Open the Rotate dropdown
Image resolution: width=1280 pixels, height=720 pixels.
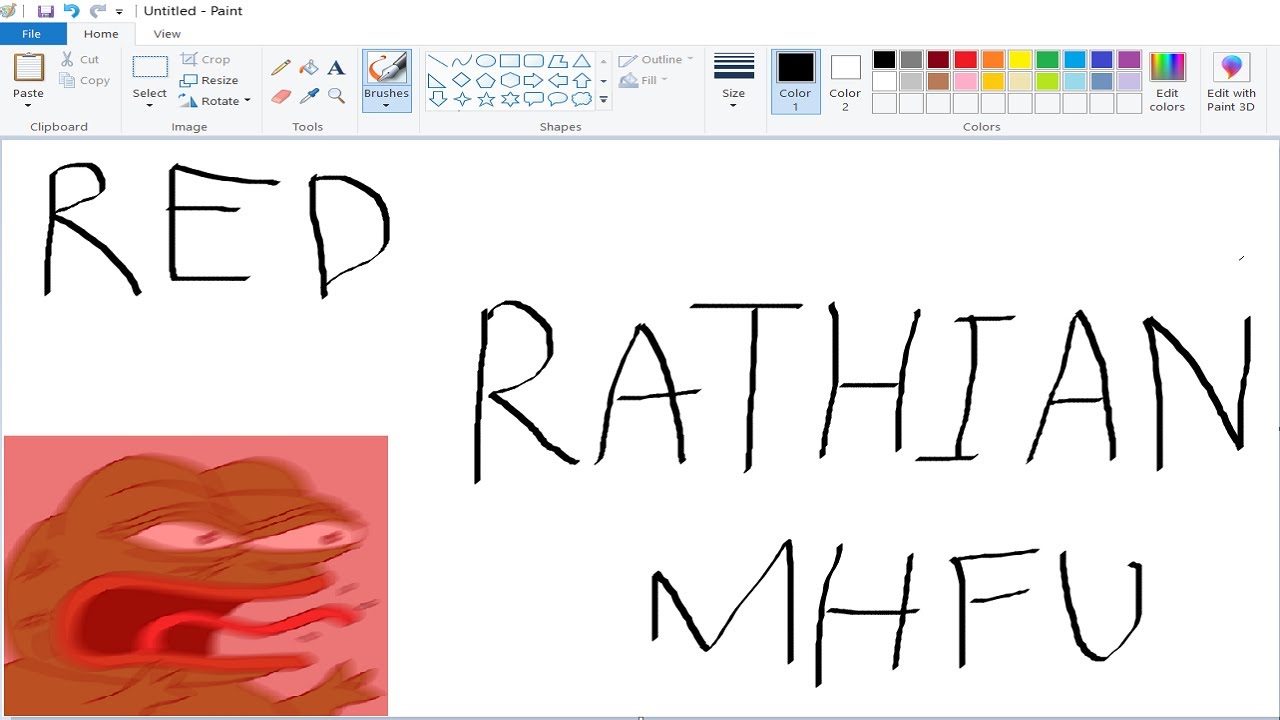click(215, 101)
